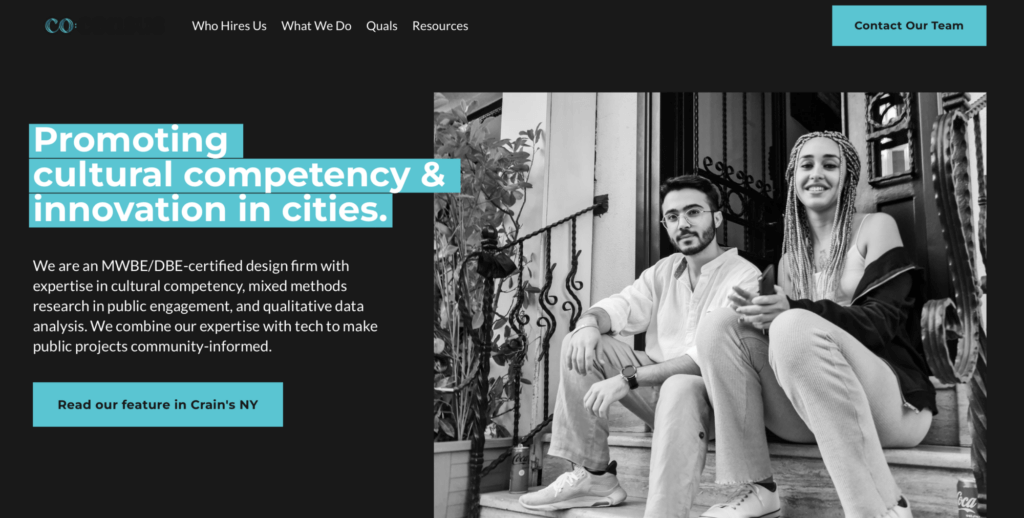Click the phone held by the woman

tap(767, 281)
